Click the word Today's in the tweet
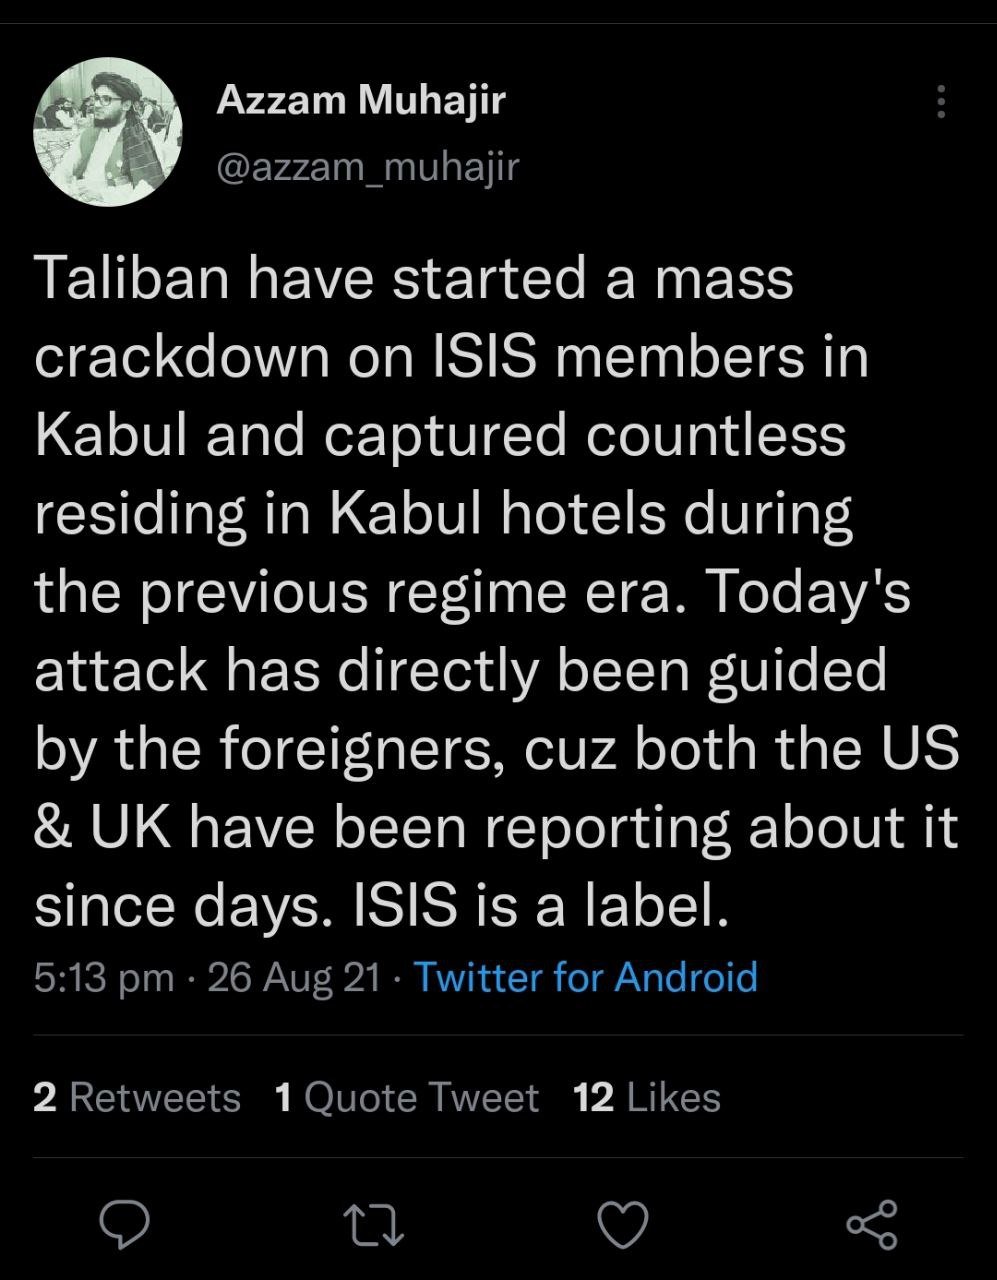This screenshot has width=997, height=1280. click(809, 593)
